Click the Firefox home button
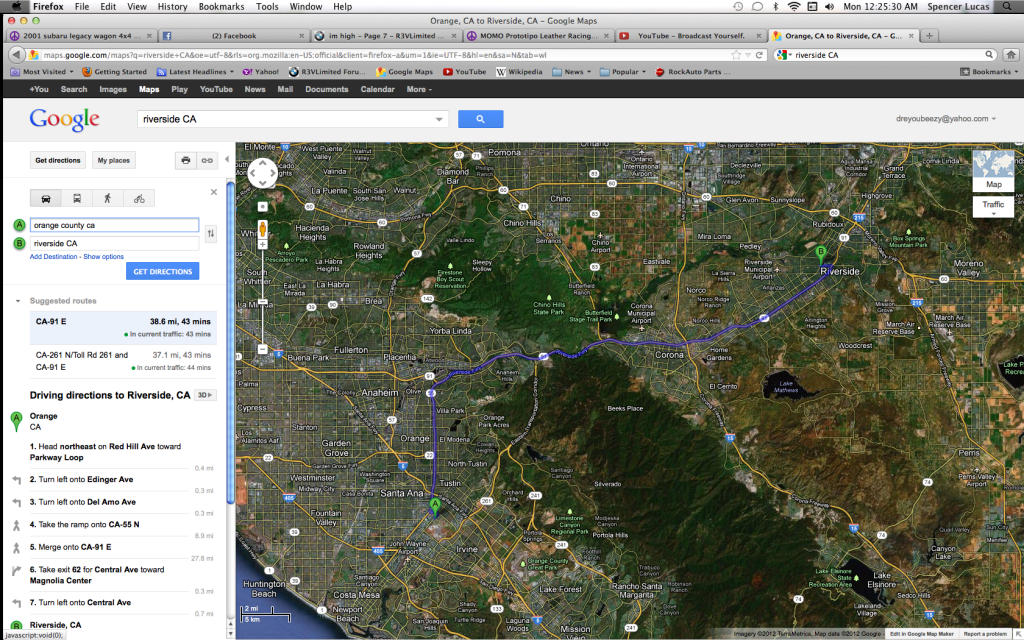The image size is (1024, 640). pyautogui.click(x=1011, y=55)
